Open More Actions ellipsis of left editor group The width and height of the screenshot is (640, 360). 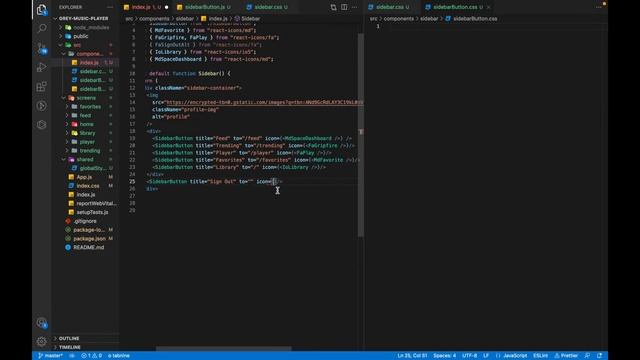(354, 7)
